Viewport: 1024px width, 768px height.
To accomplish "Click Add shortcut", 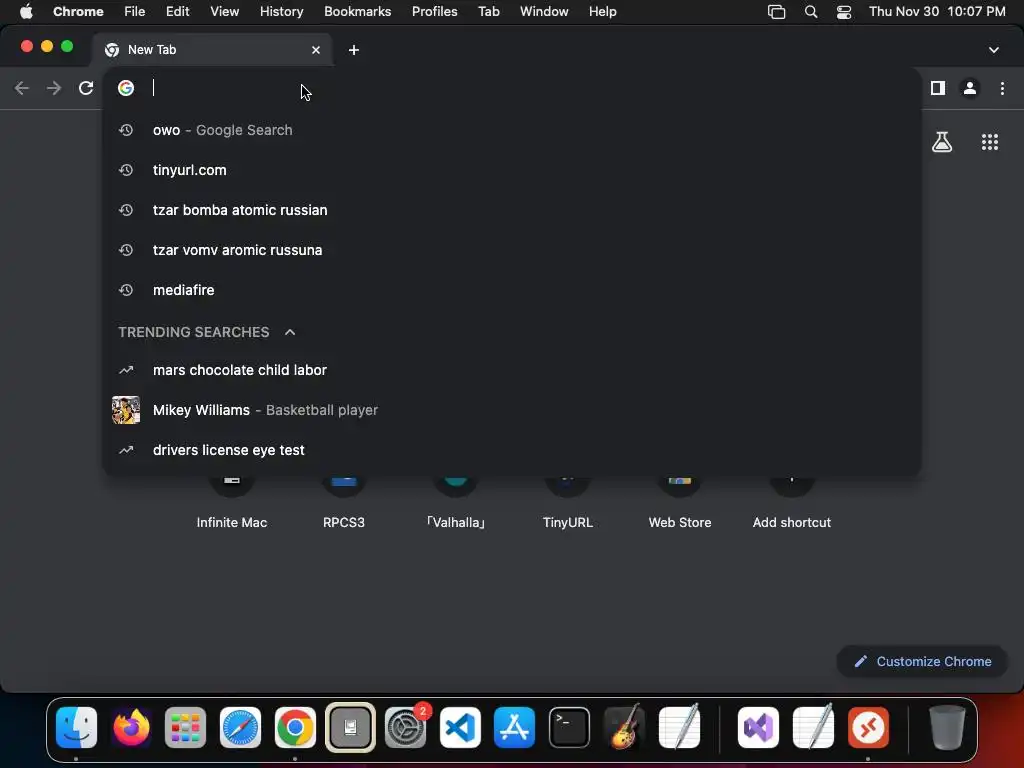I will point(792,504).
